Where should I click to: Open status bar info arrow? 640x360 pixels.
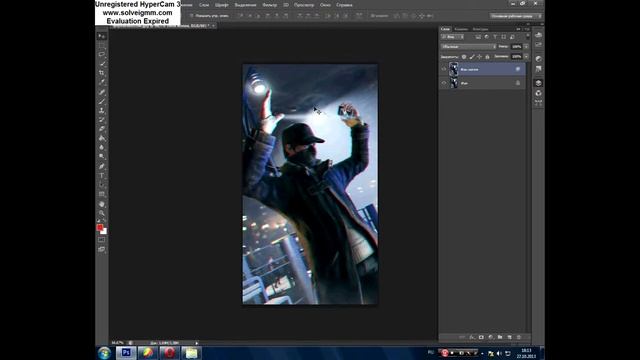click(196, 343)
